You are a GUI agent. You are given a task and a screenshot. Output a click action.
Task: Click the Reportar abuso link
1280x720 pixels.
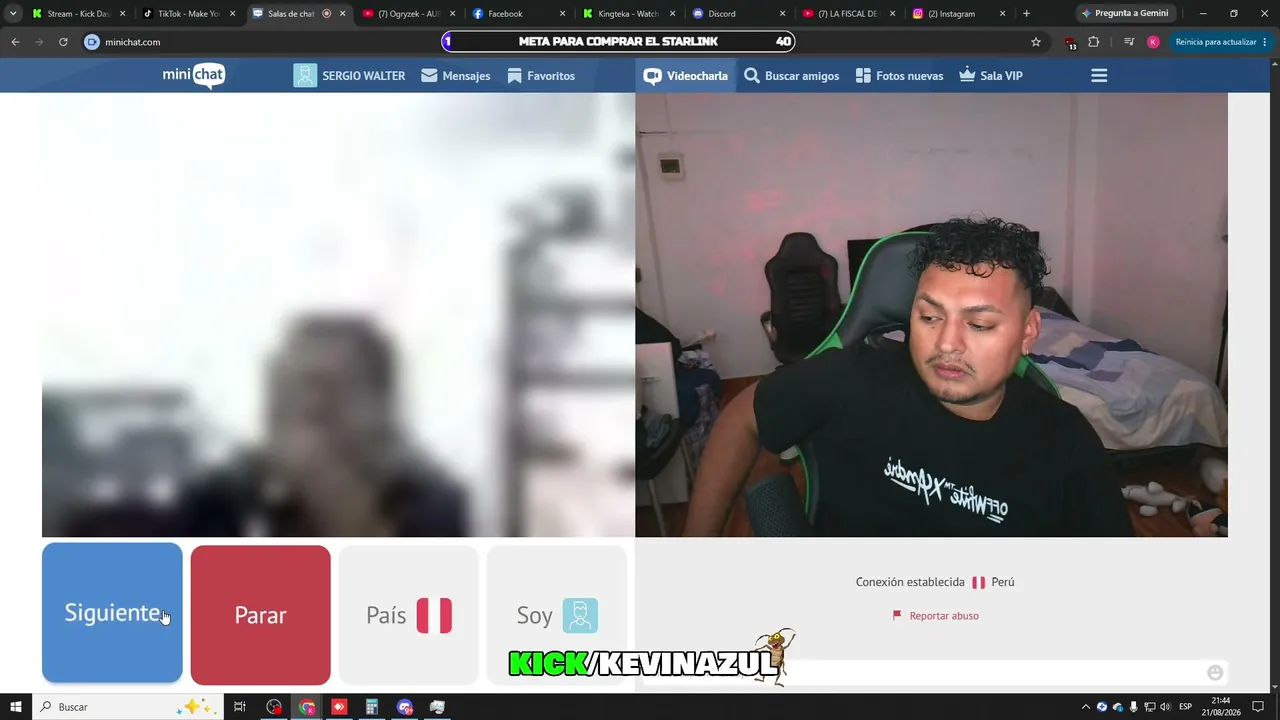click(935, 616)
